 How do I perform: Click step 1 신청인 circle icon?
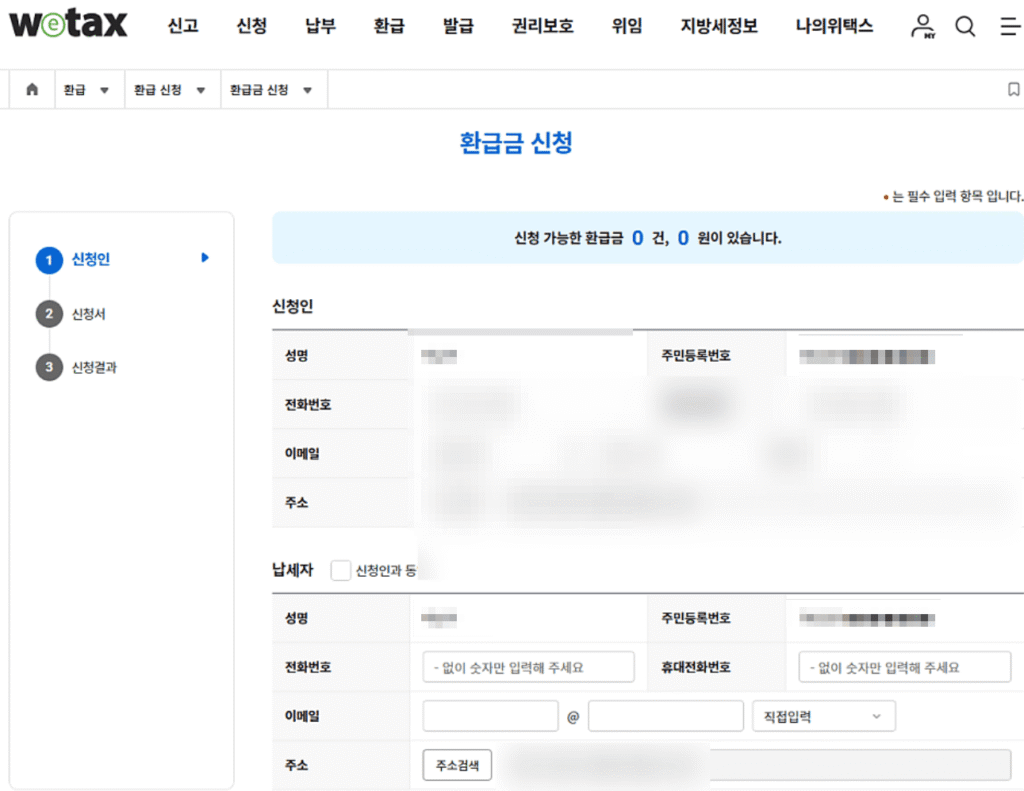tap(49, 260)
